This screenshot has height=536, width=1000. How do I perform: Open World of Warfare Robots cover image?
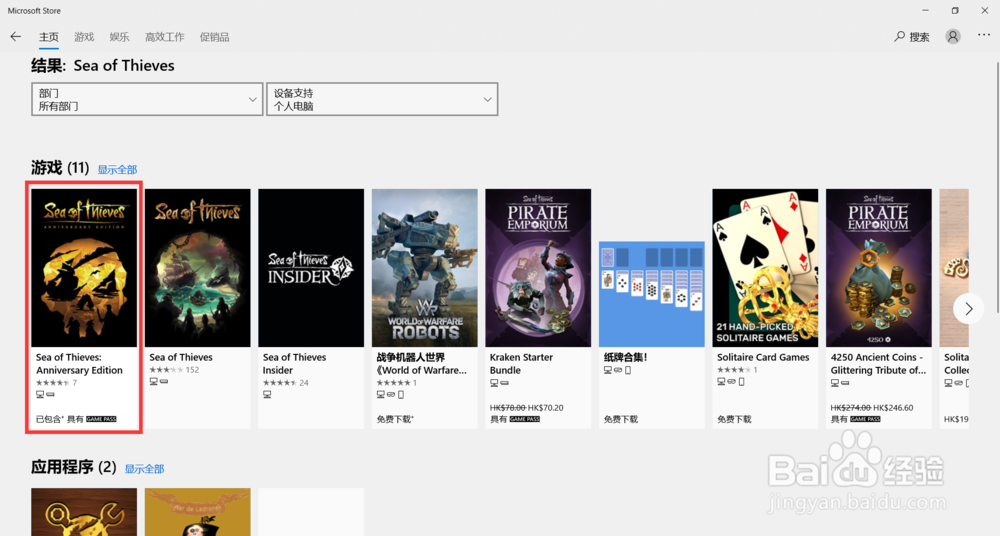[x=425, y=268]
